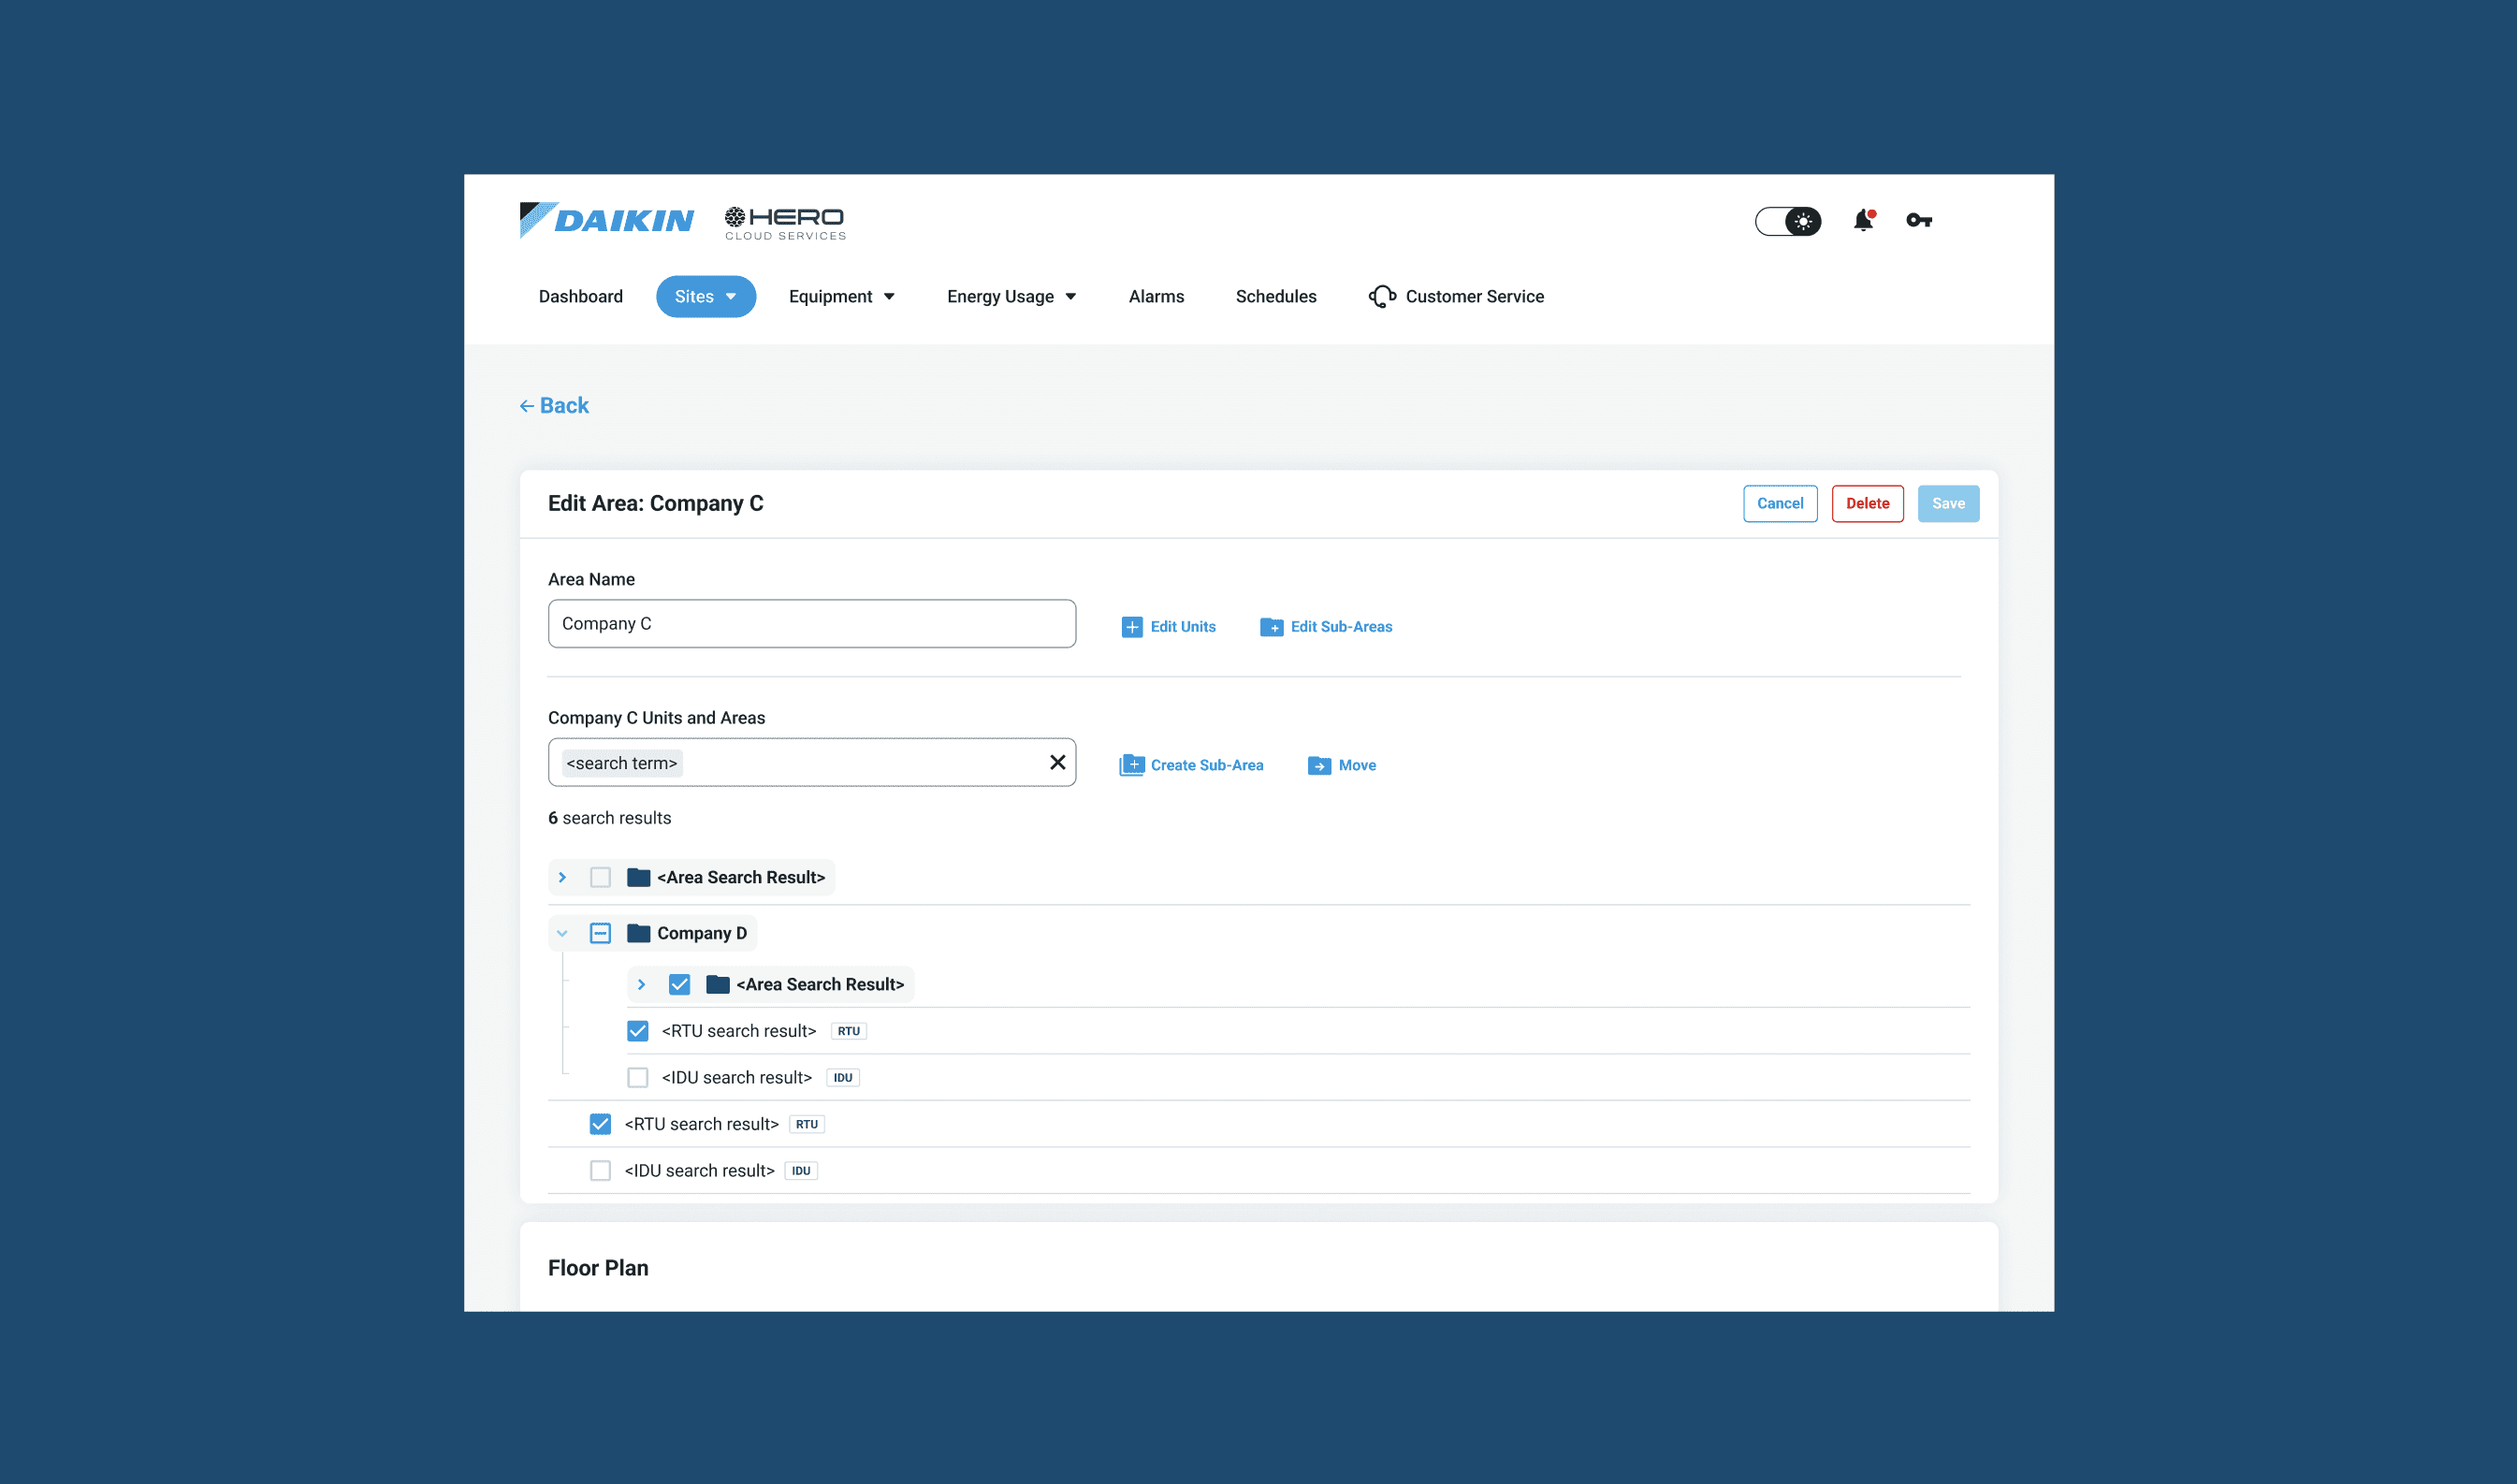Open the Sites menu
The height and width of the screenshot is (1484, 2517).
tap(706, 296)
